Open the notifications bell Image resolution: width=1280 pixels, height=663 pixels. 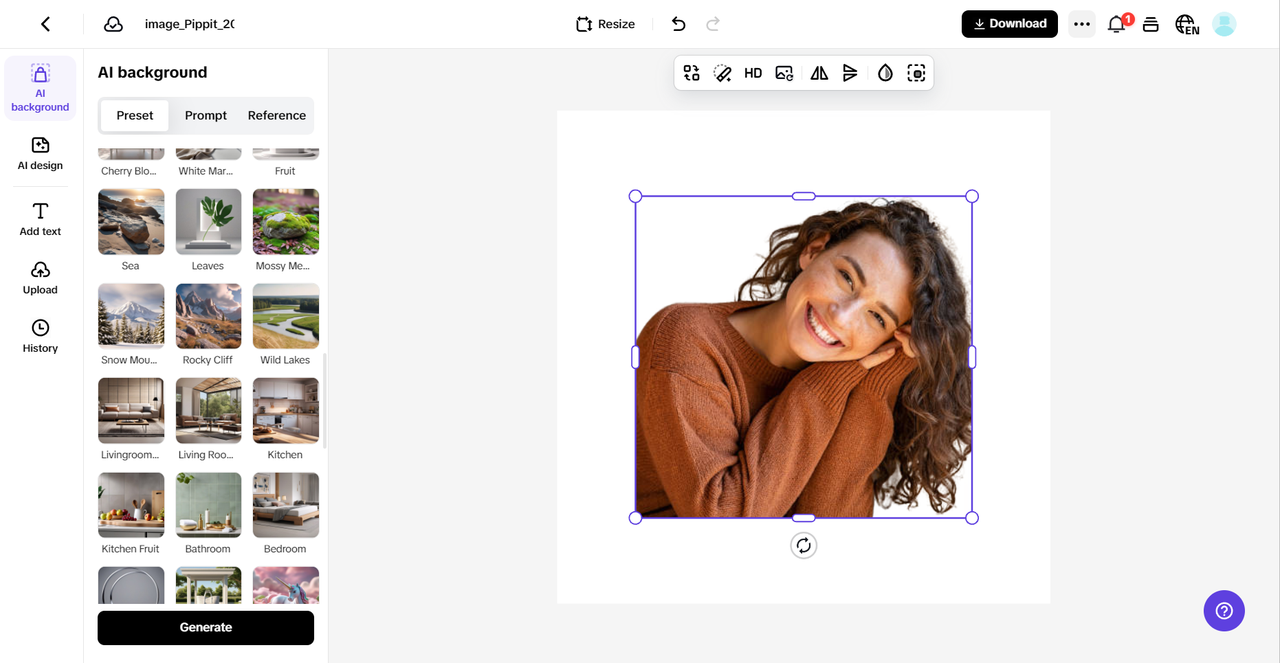[1117, 24]
